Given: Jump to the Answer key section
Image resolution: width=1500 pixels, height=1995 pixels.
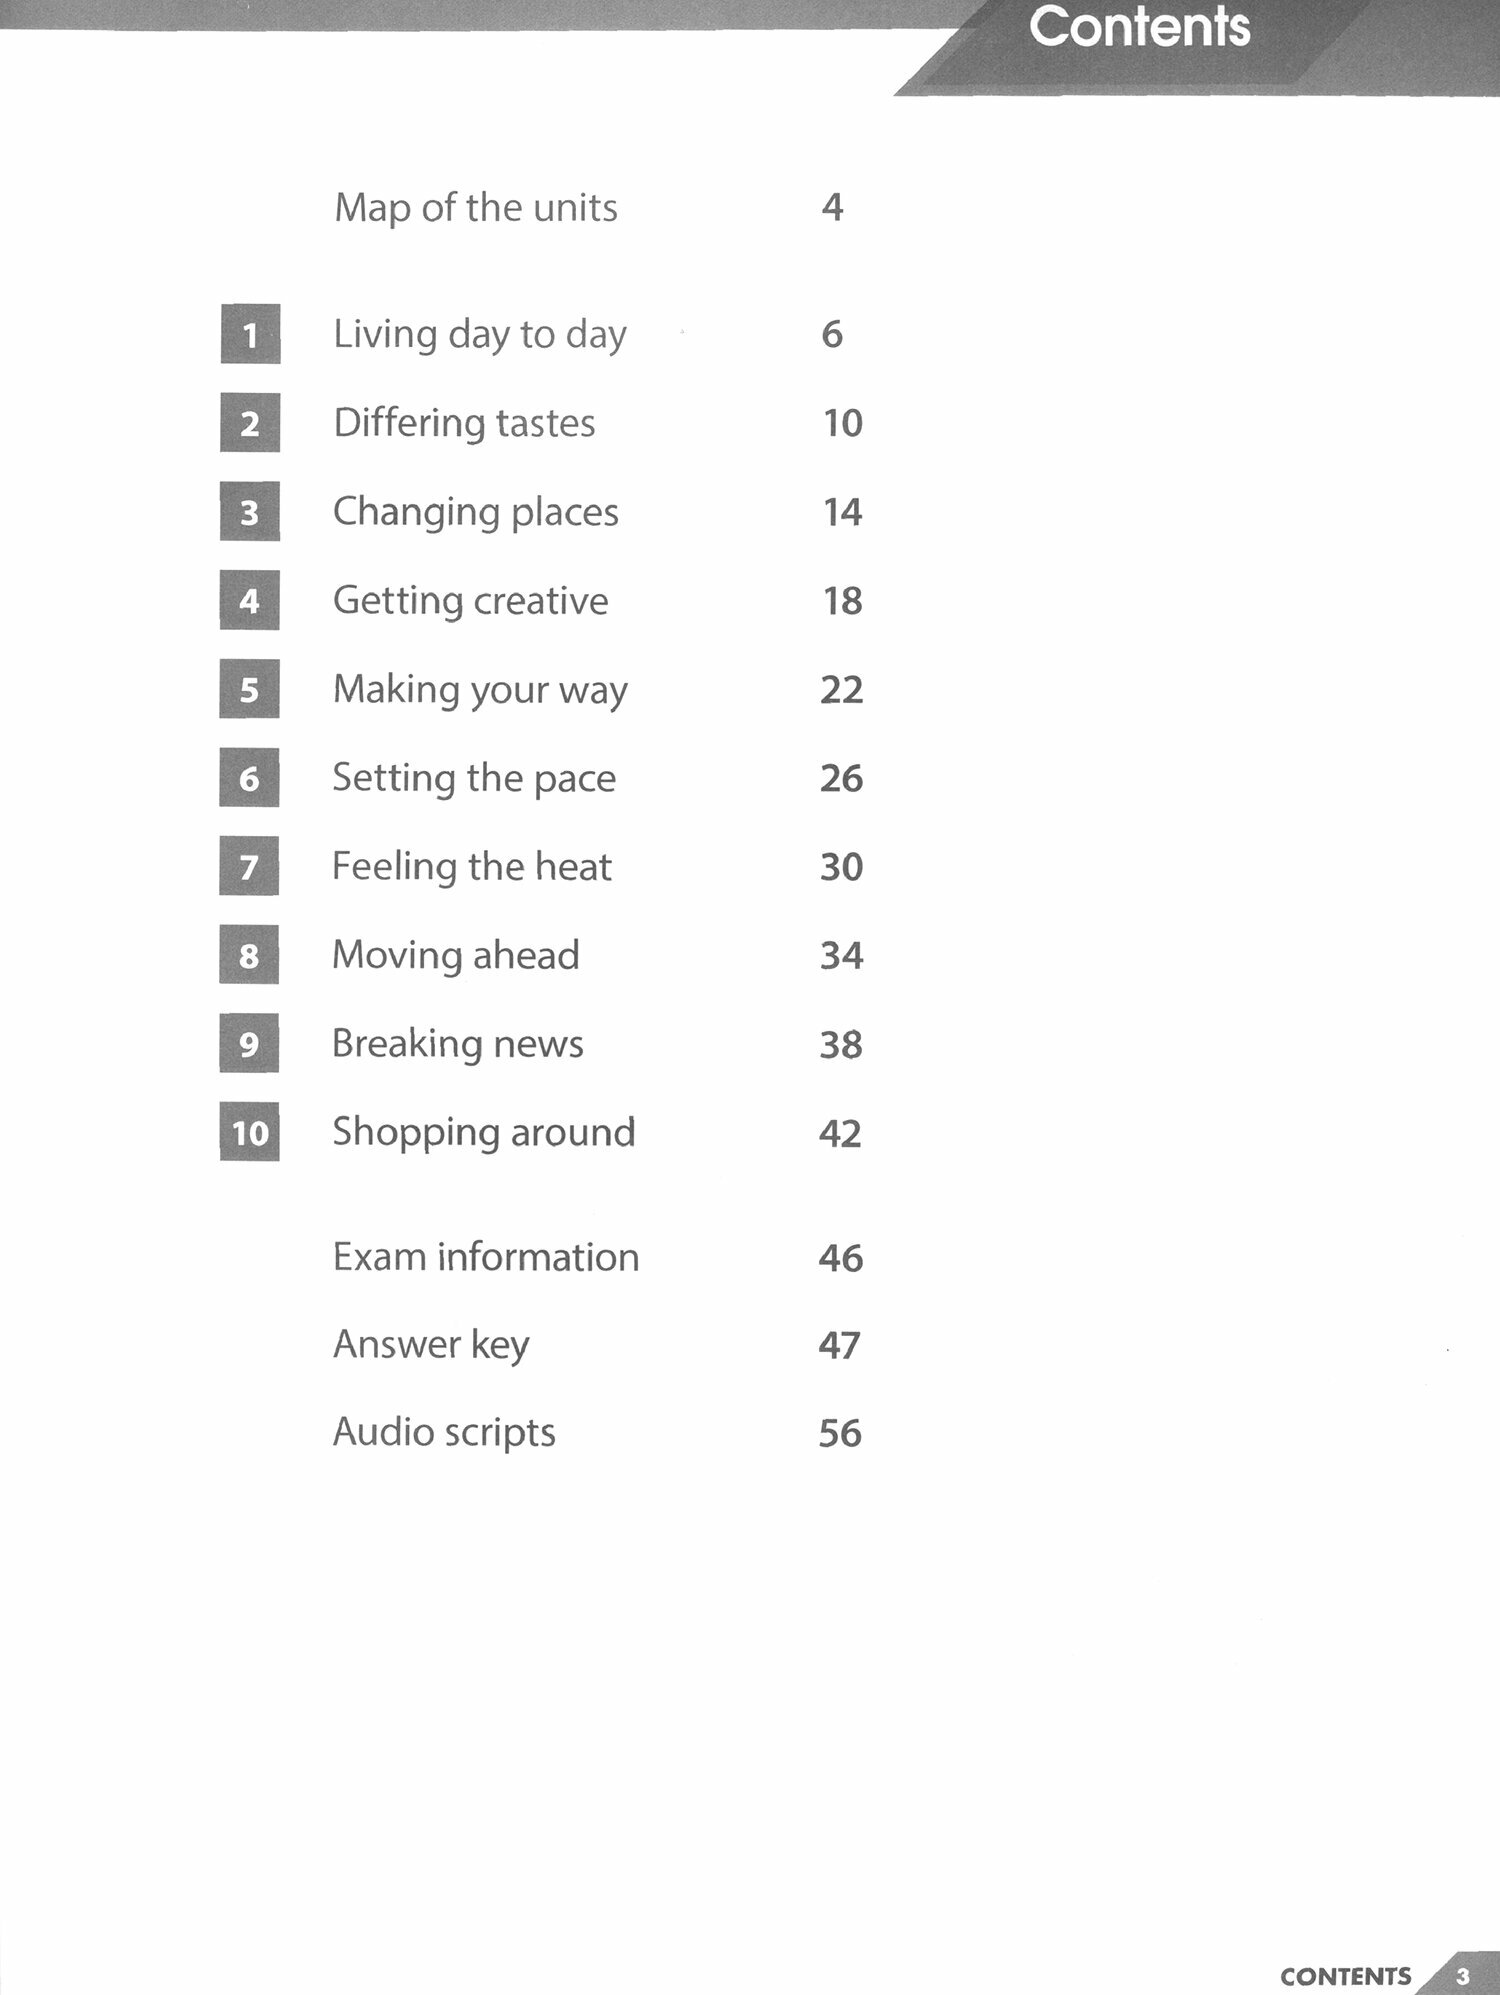Looking at the screenshot, I should (x=431, y=1345).
